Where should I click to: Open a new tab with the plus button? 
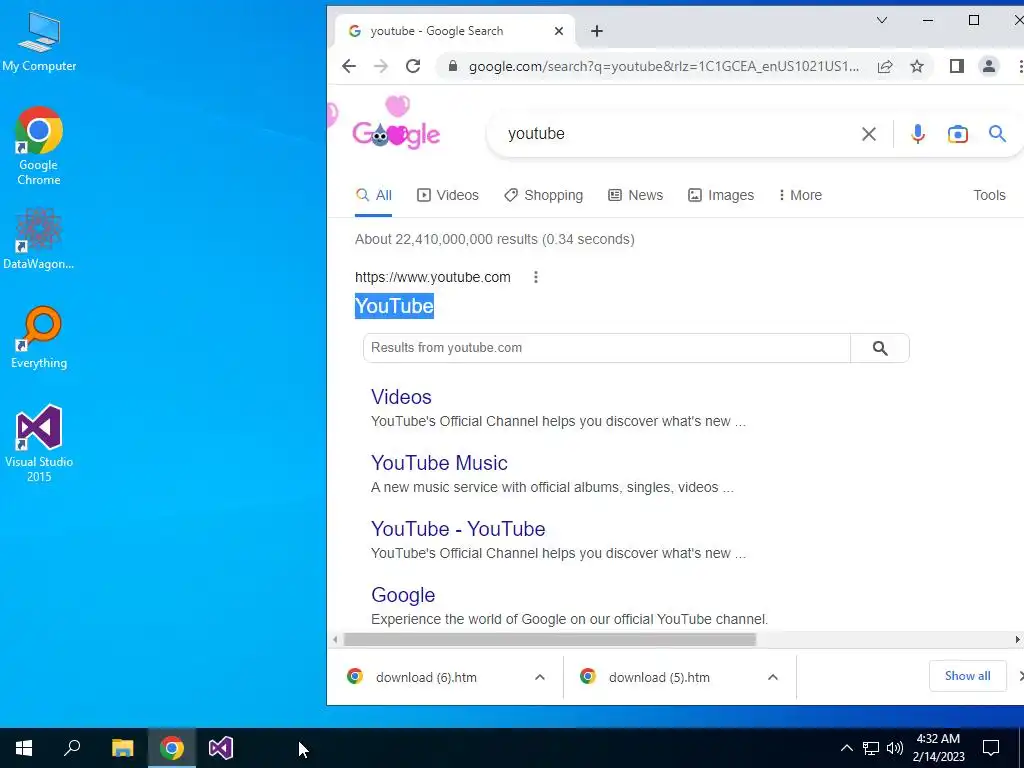596,31
